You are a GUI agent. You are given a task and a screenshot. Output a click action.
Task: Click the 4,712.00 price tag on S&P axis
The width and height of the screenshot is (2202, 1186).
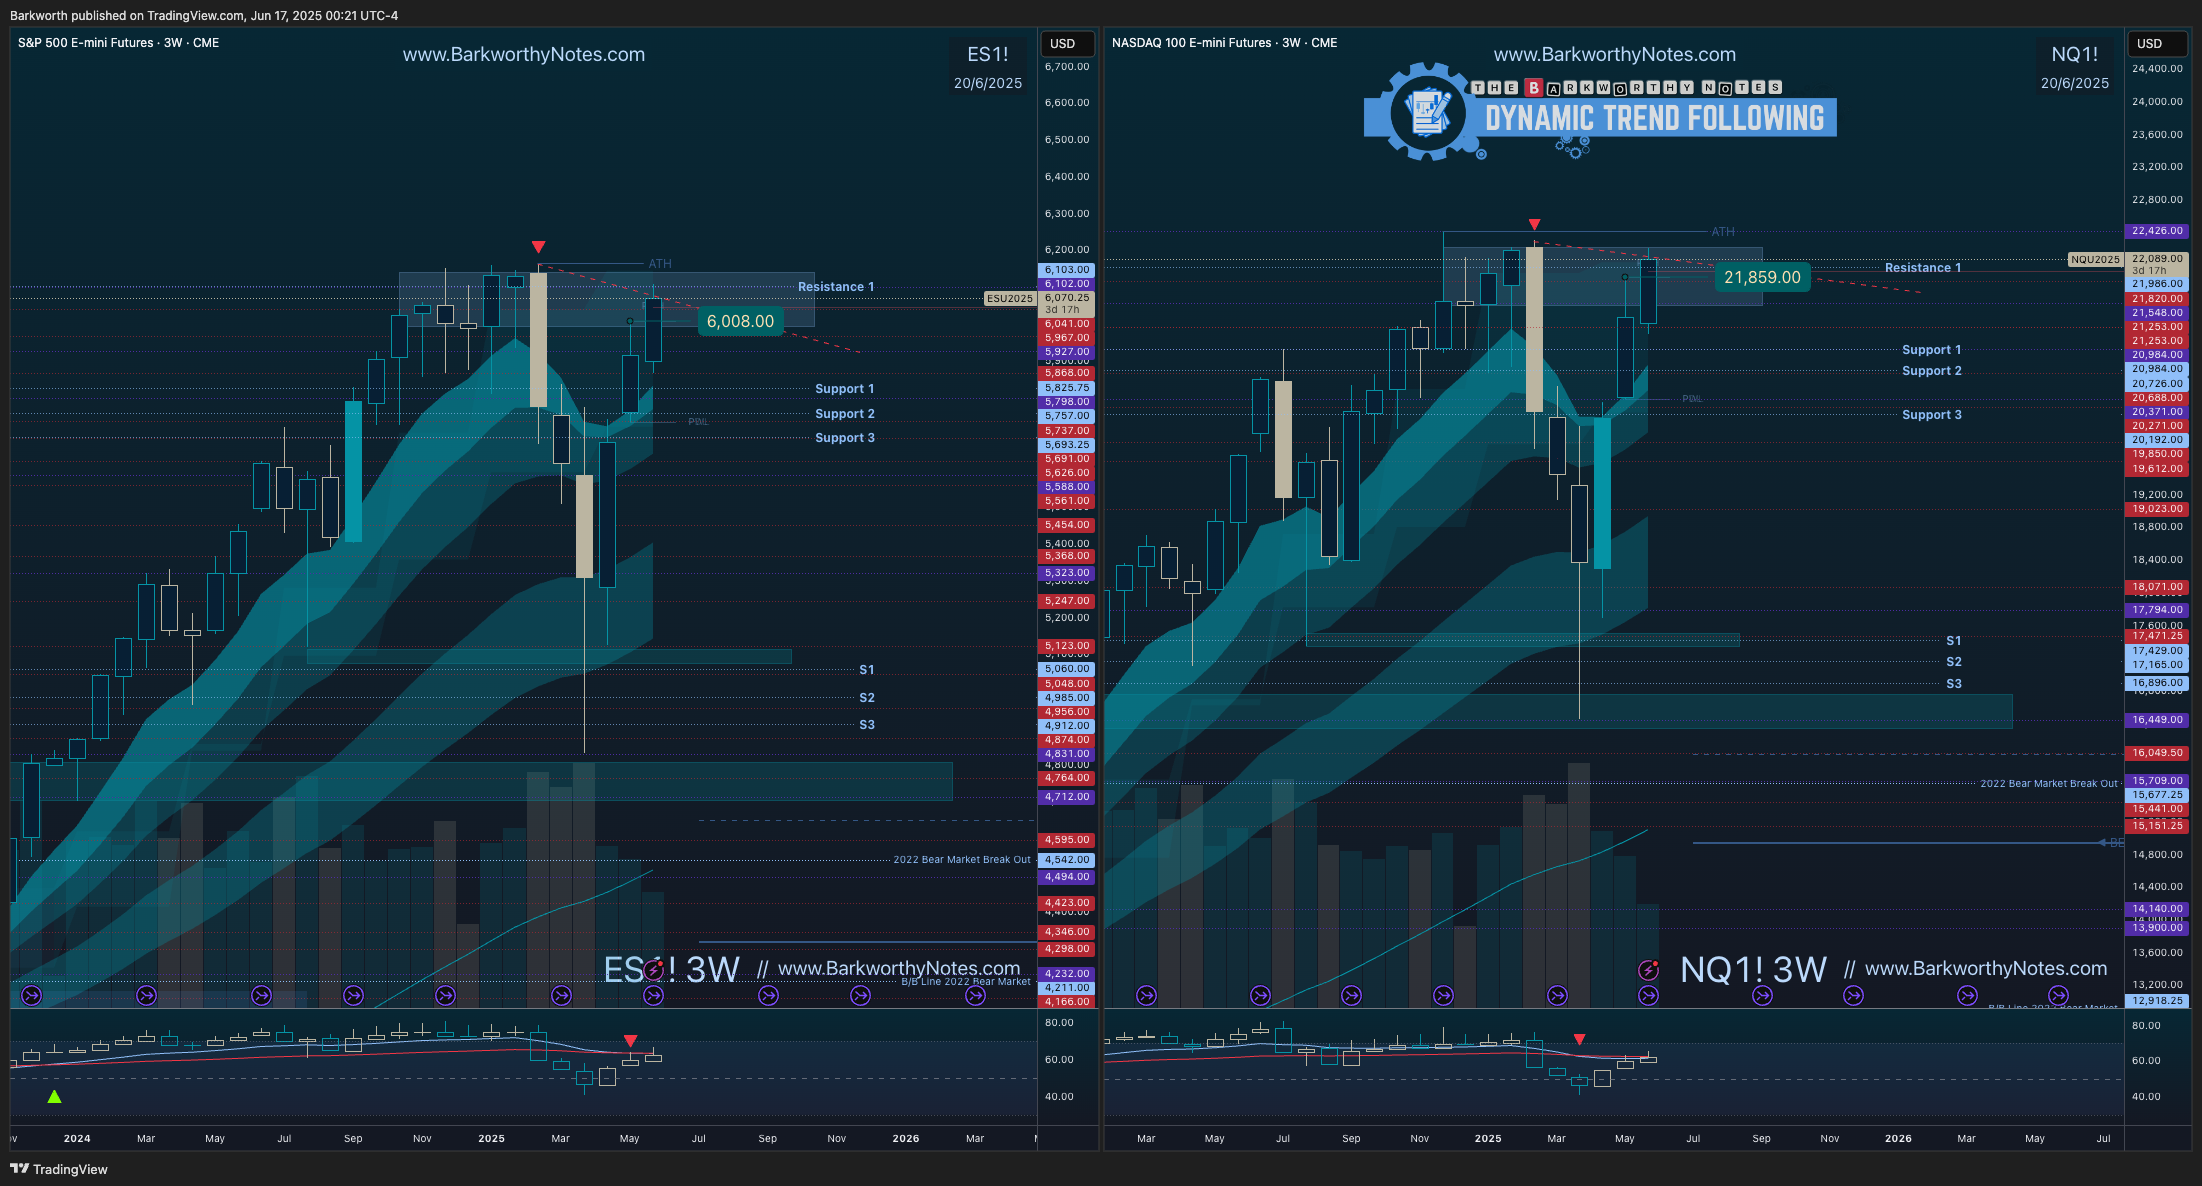coord(1067,797)
